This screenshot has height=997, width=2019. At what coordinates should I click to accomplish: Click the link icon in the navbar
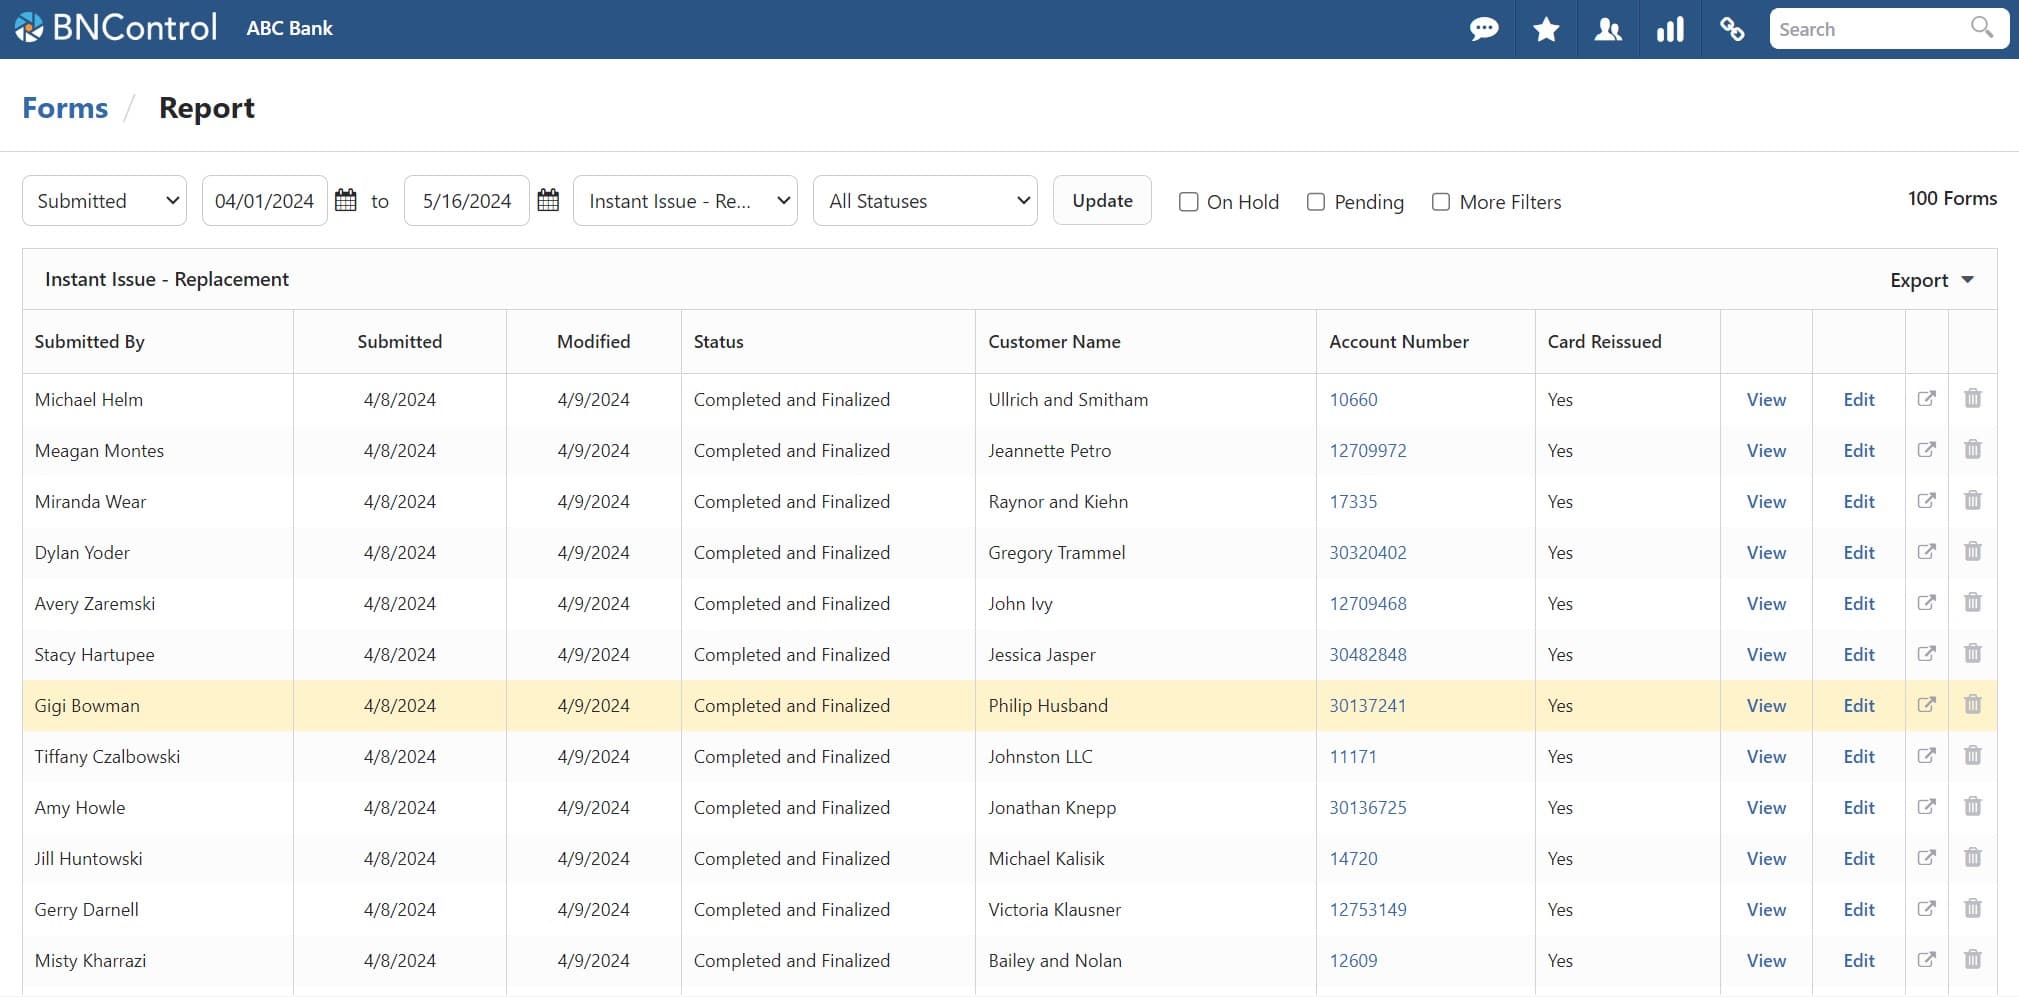[1732, 29]
